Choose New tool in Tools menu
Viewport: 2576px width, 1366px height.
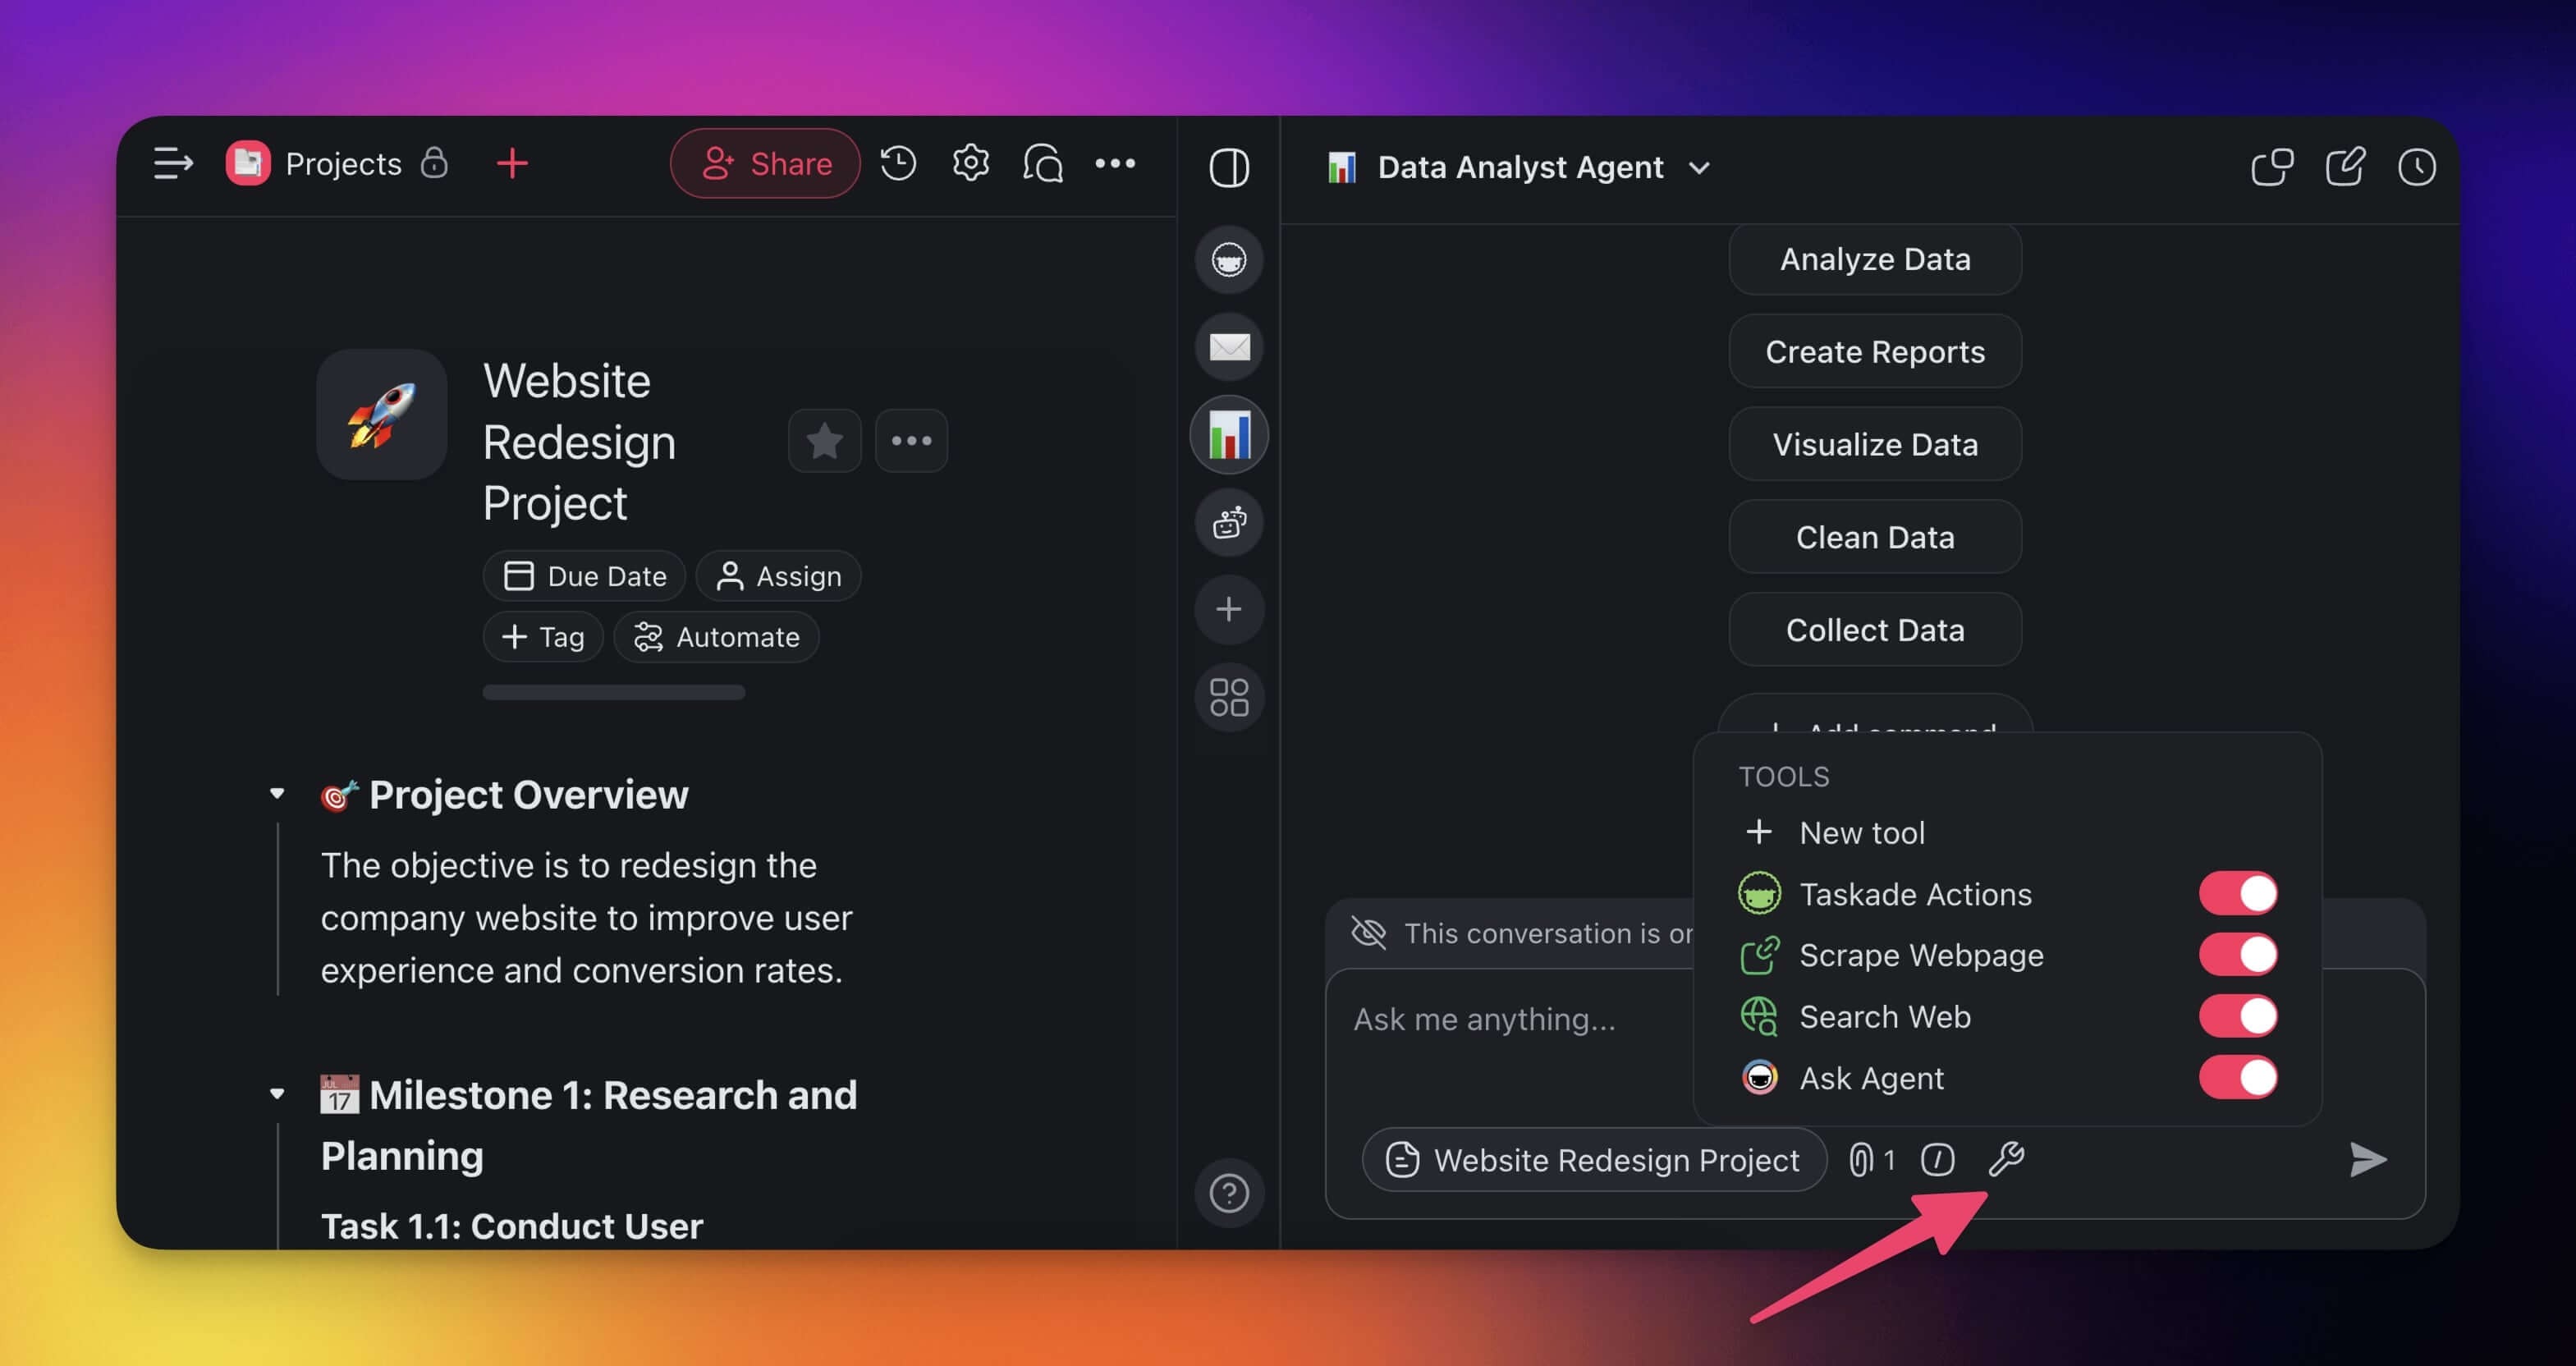(1860, 832)
